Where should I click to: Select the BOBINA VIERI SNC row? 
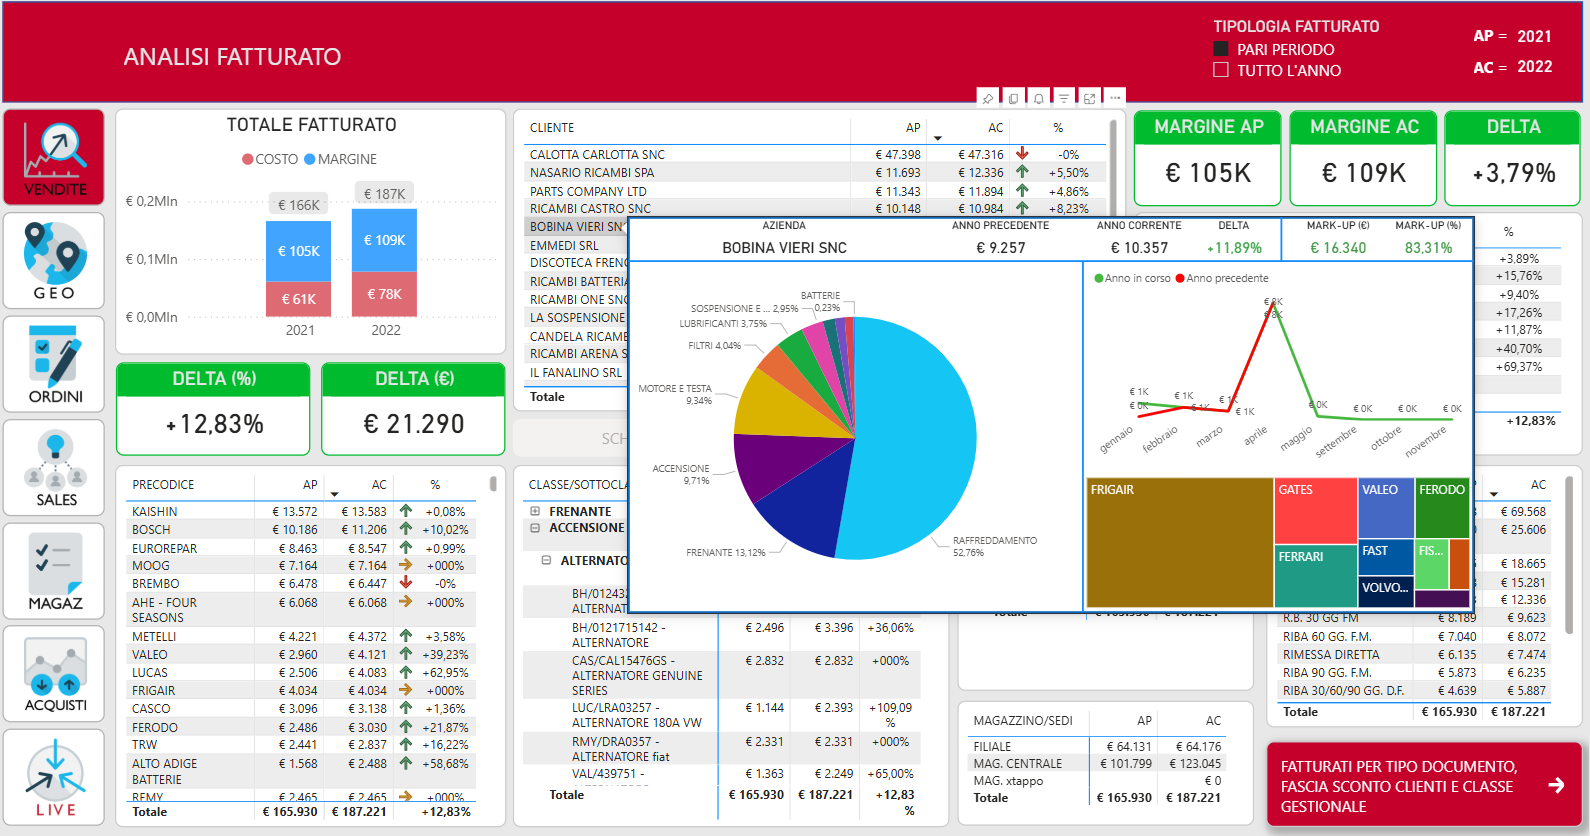click(x=577, y=227)
